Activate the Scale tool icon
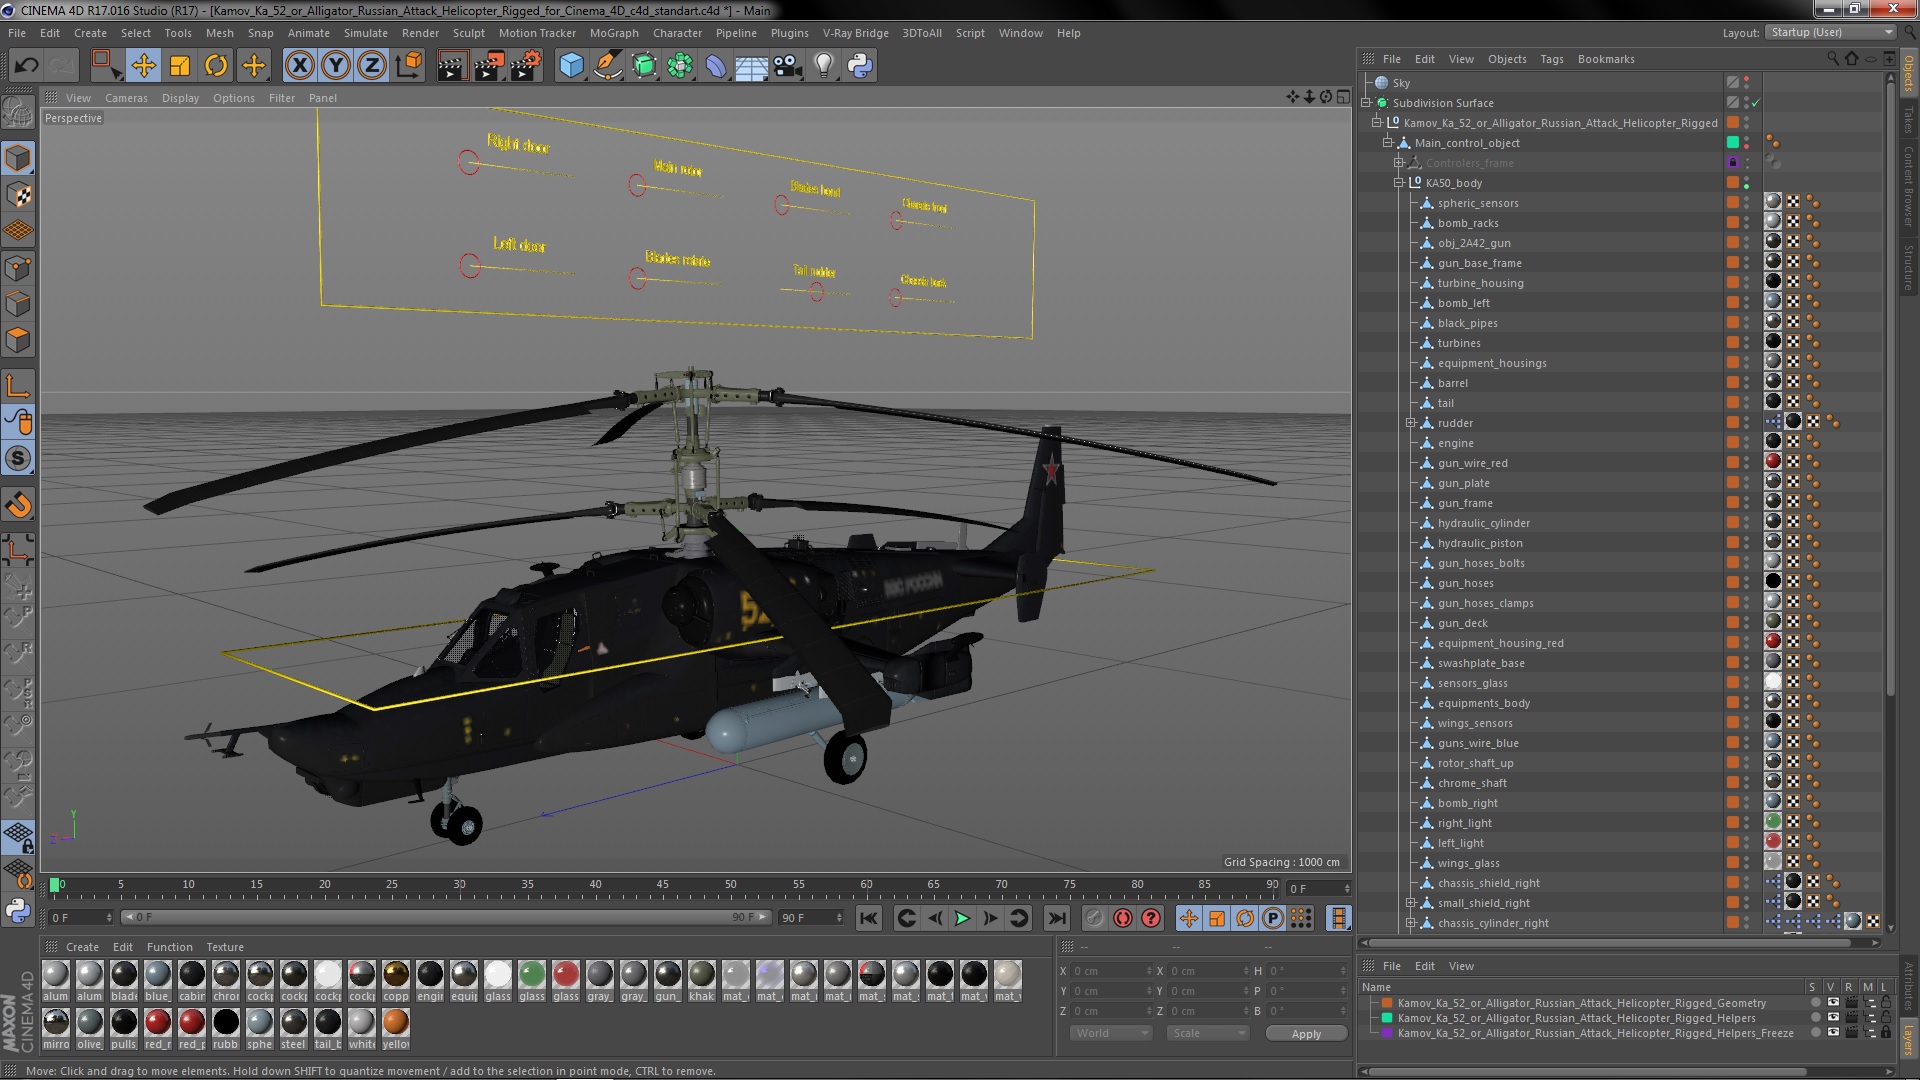 [x=180, y=66]
